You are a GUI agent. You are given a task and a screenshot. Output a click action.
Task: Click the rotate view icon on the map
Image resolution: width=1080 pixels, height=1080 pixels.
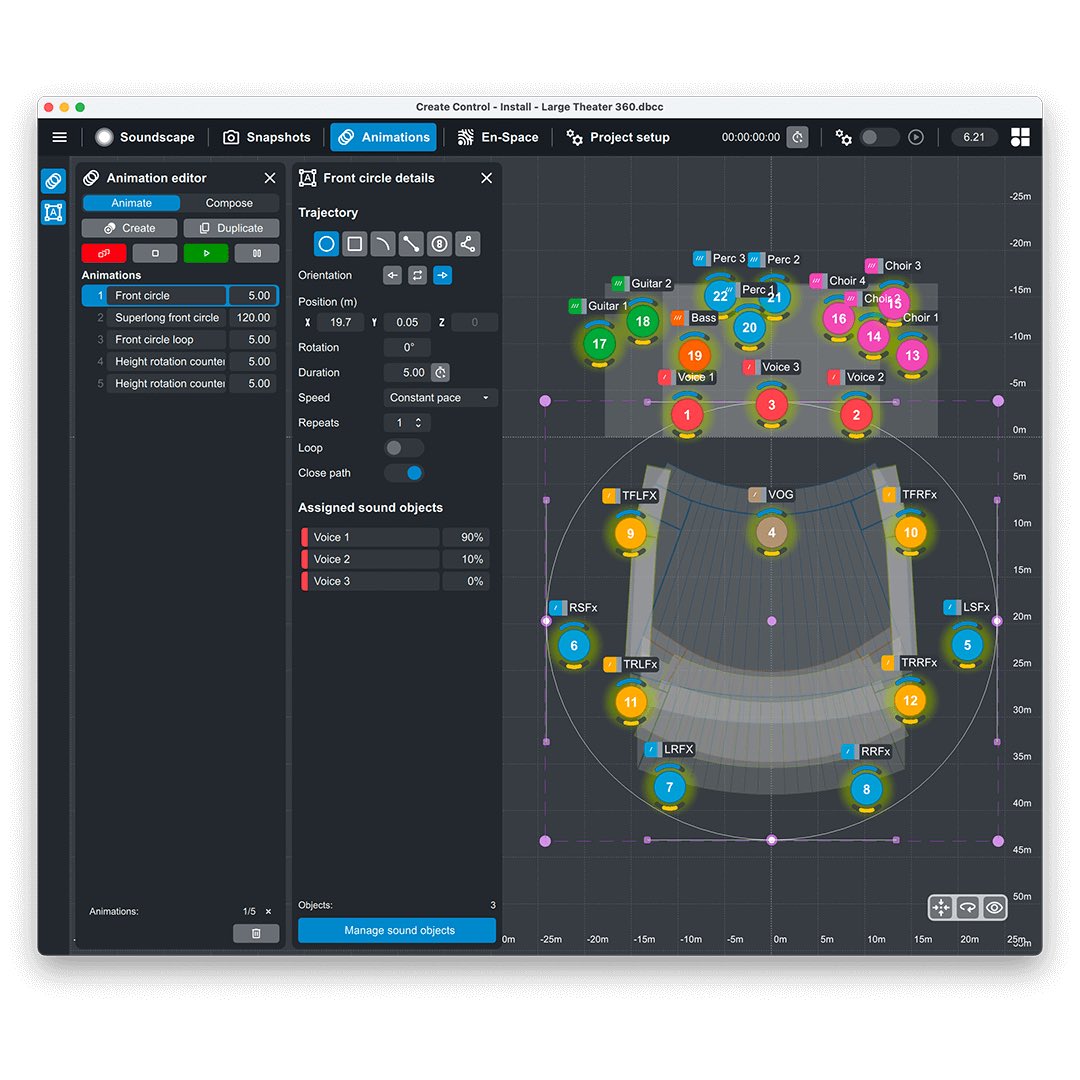click(968, 908)
